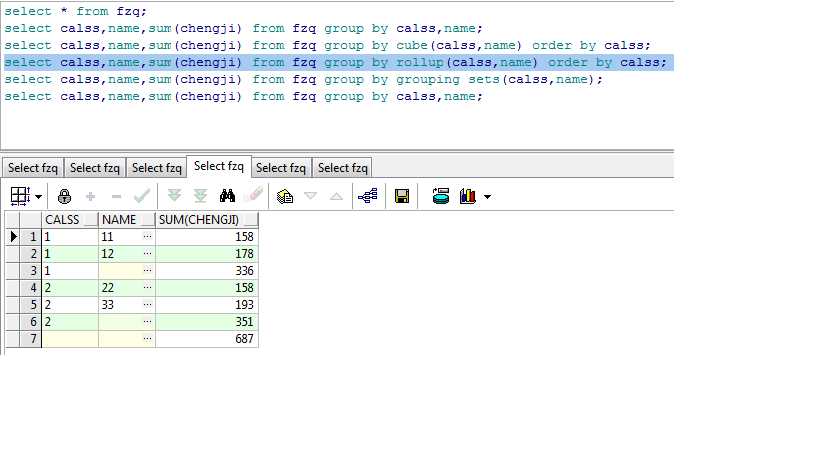Click the CALSS cell in row 6

coord(70,322)
